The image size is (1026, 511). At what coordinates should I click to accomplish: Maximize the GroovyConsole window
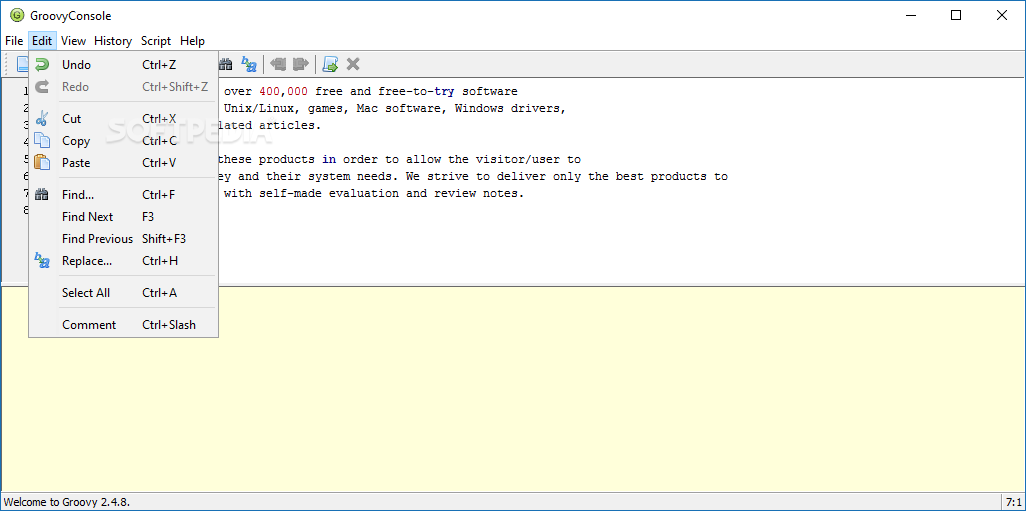pos(956,16)
